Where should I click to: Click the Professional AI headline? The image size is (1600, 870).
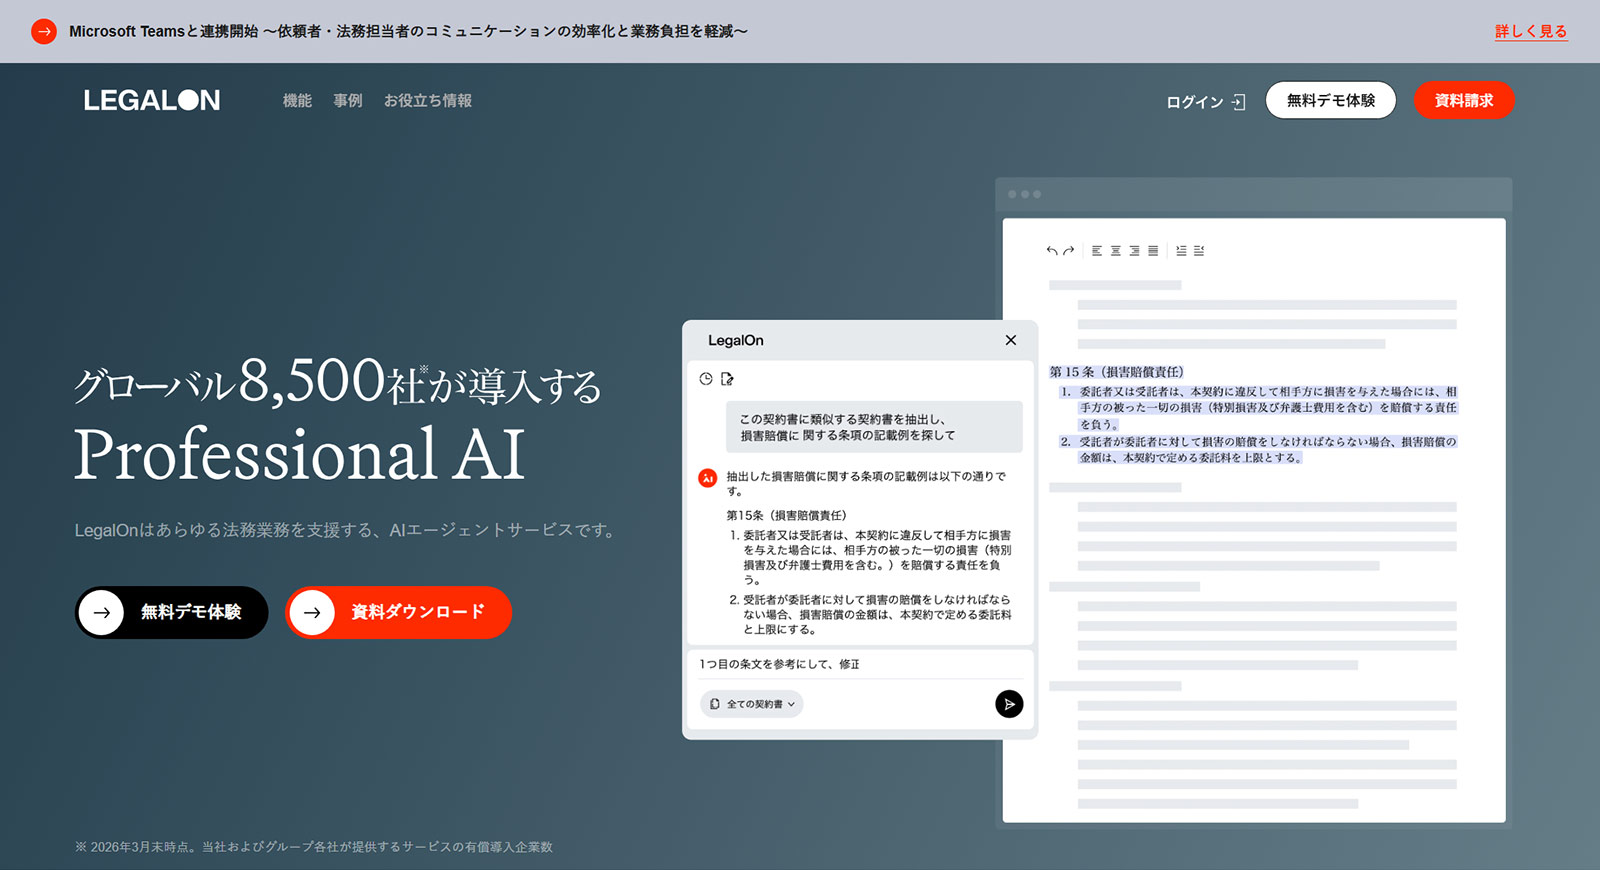[x=300, y=454]
